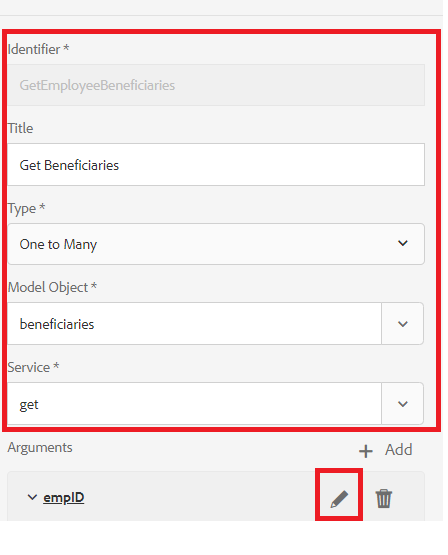Click the Title field label

20,128
